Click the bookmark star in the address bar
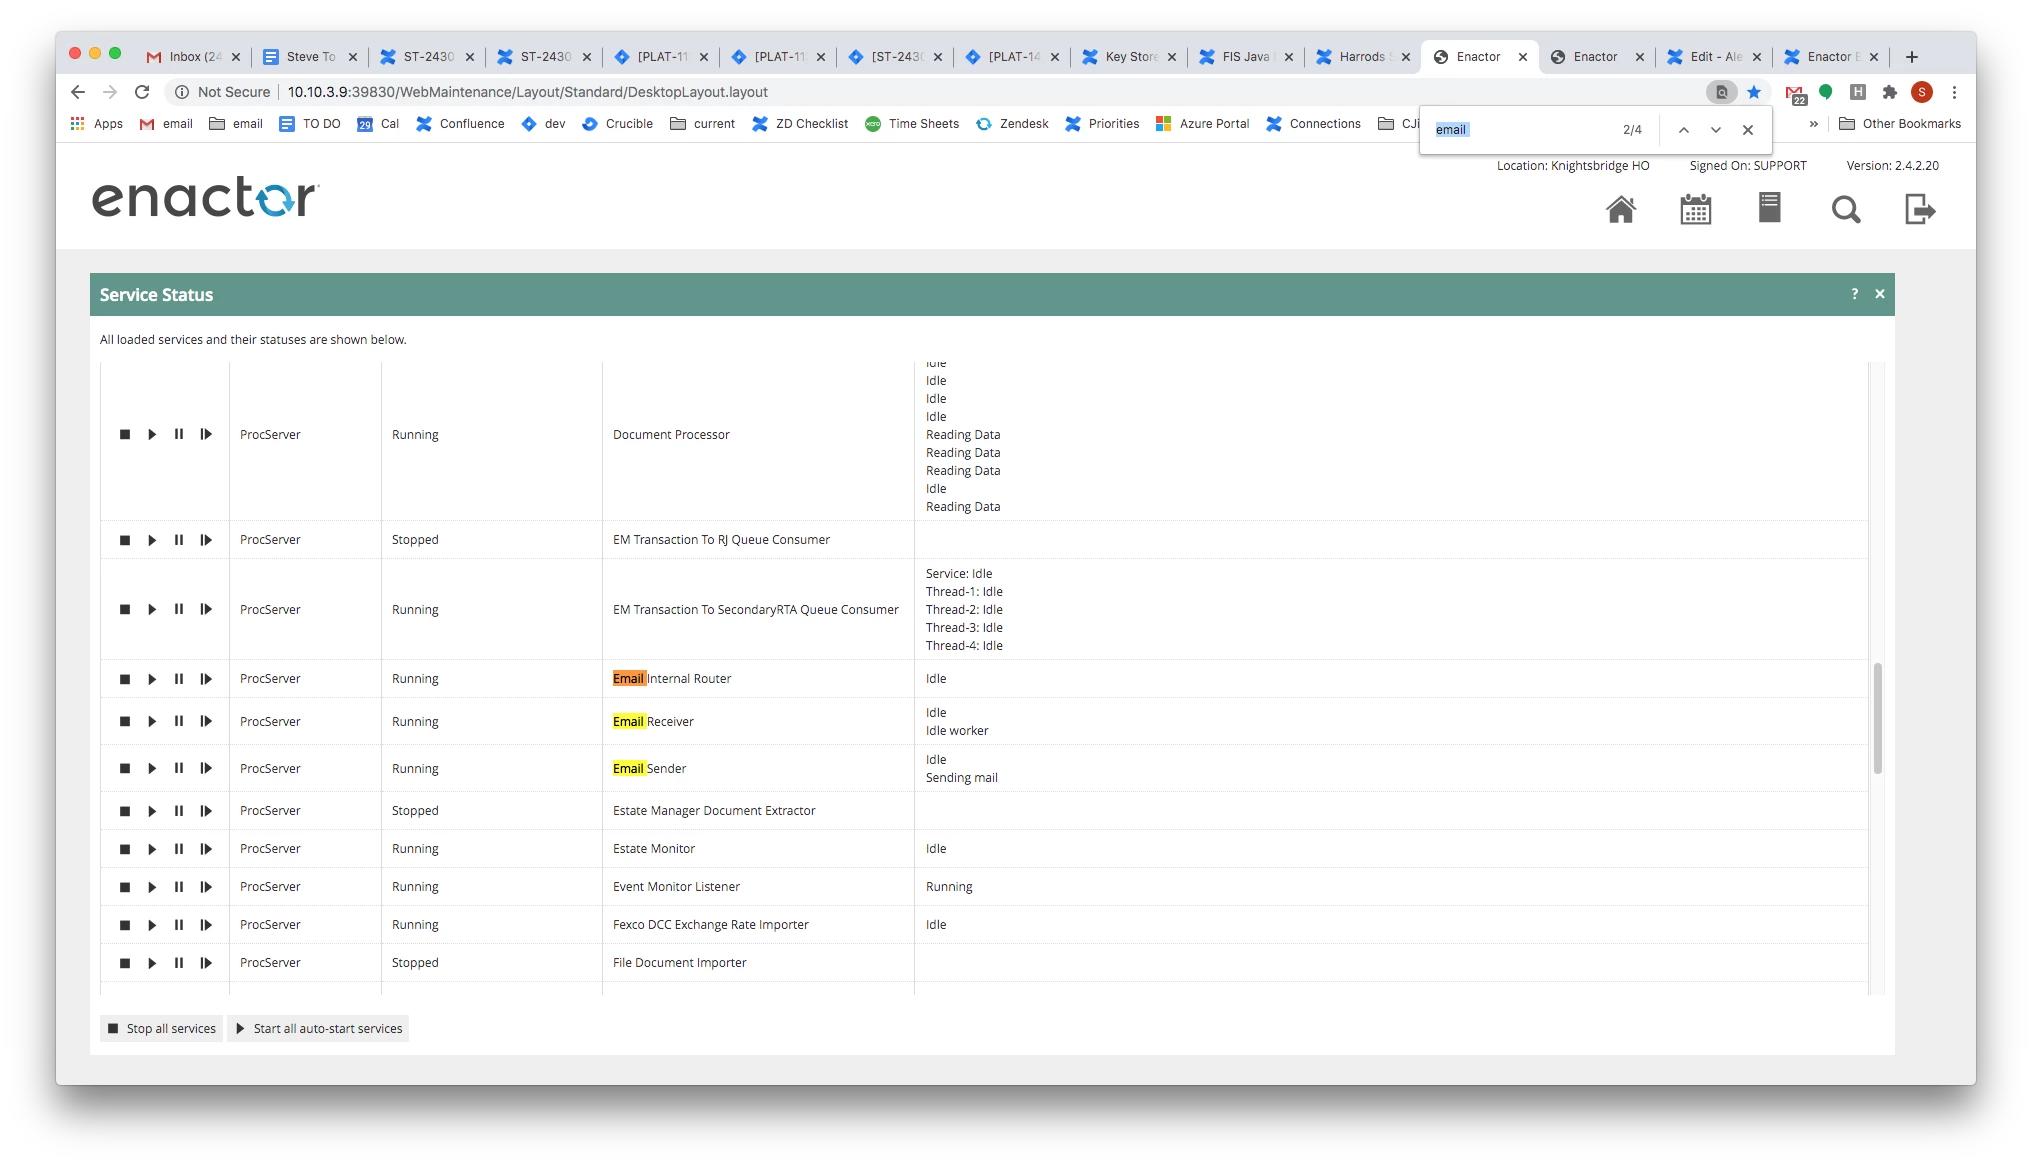This screenshot has width=2032, height=1165. tap(1753, 92)
